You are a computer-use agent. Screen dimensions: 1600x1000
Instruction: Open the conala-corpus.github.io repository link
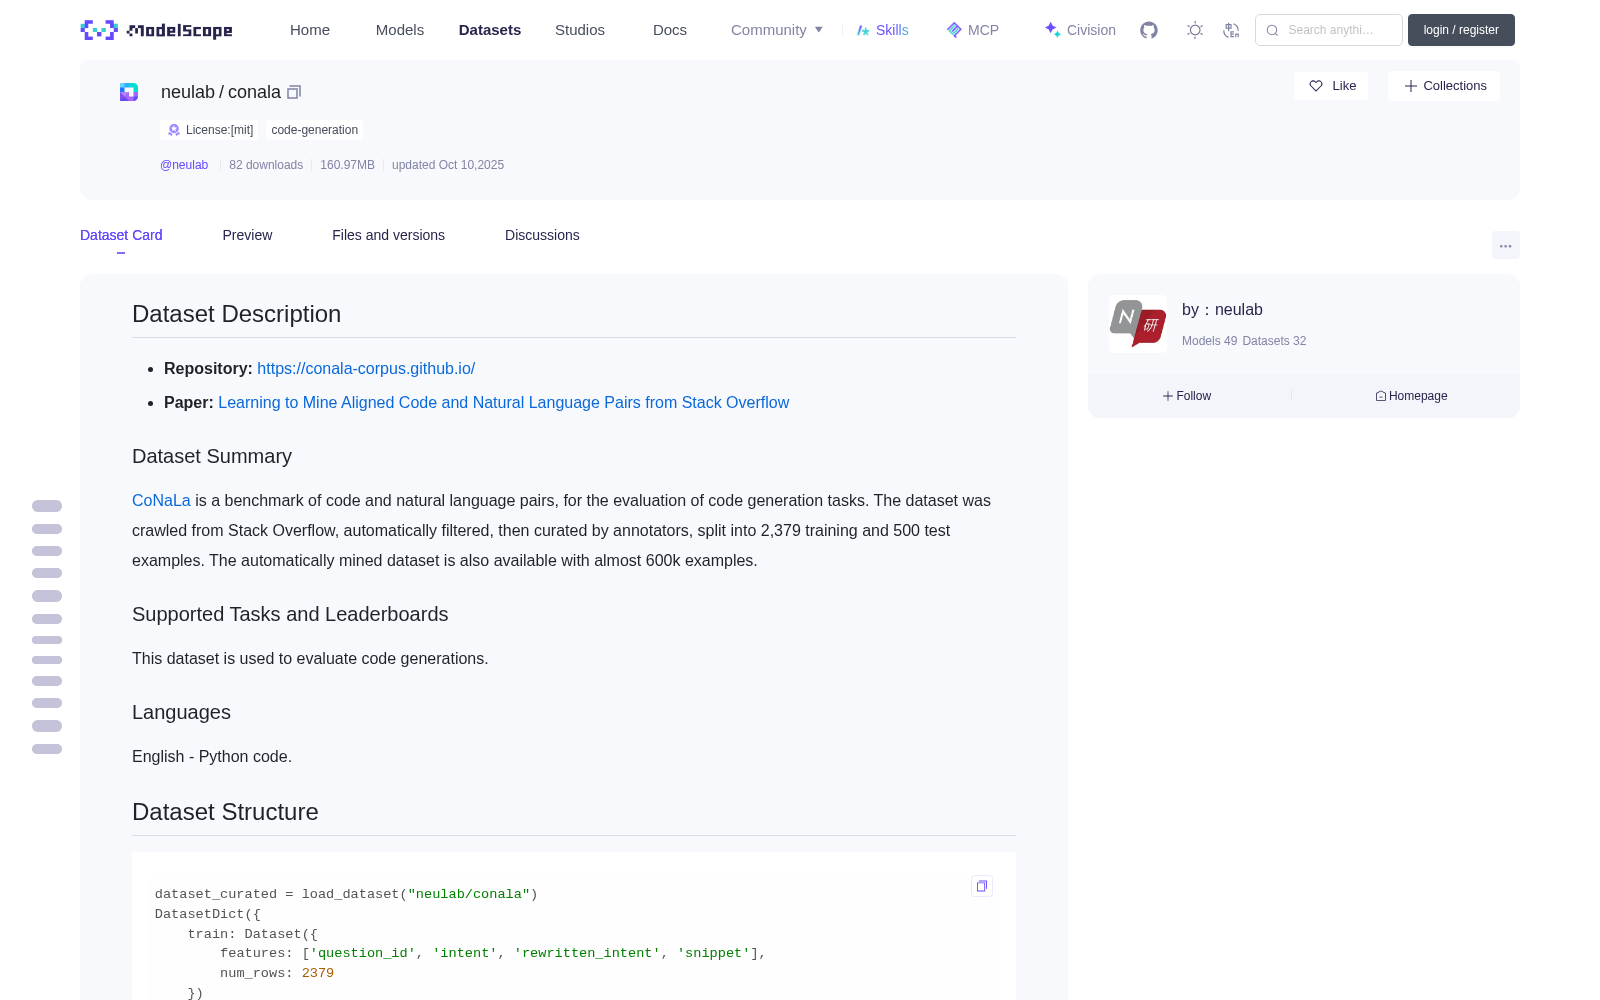366,368
